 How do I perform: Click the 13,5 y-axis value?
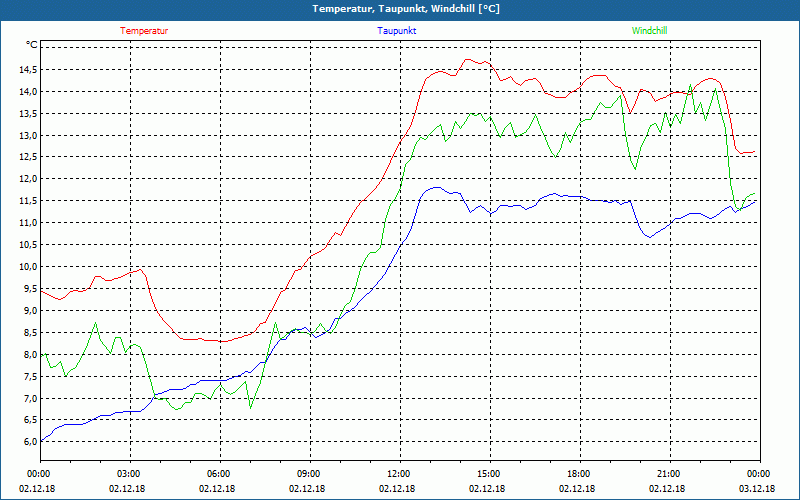pos(29,114)
